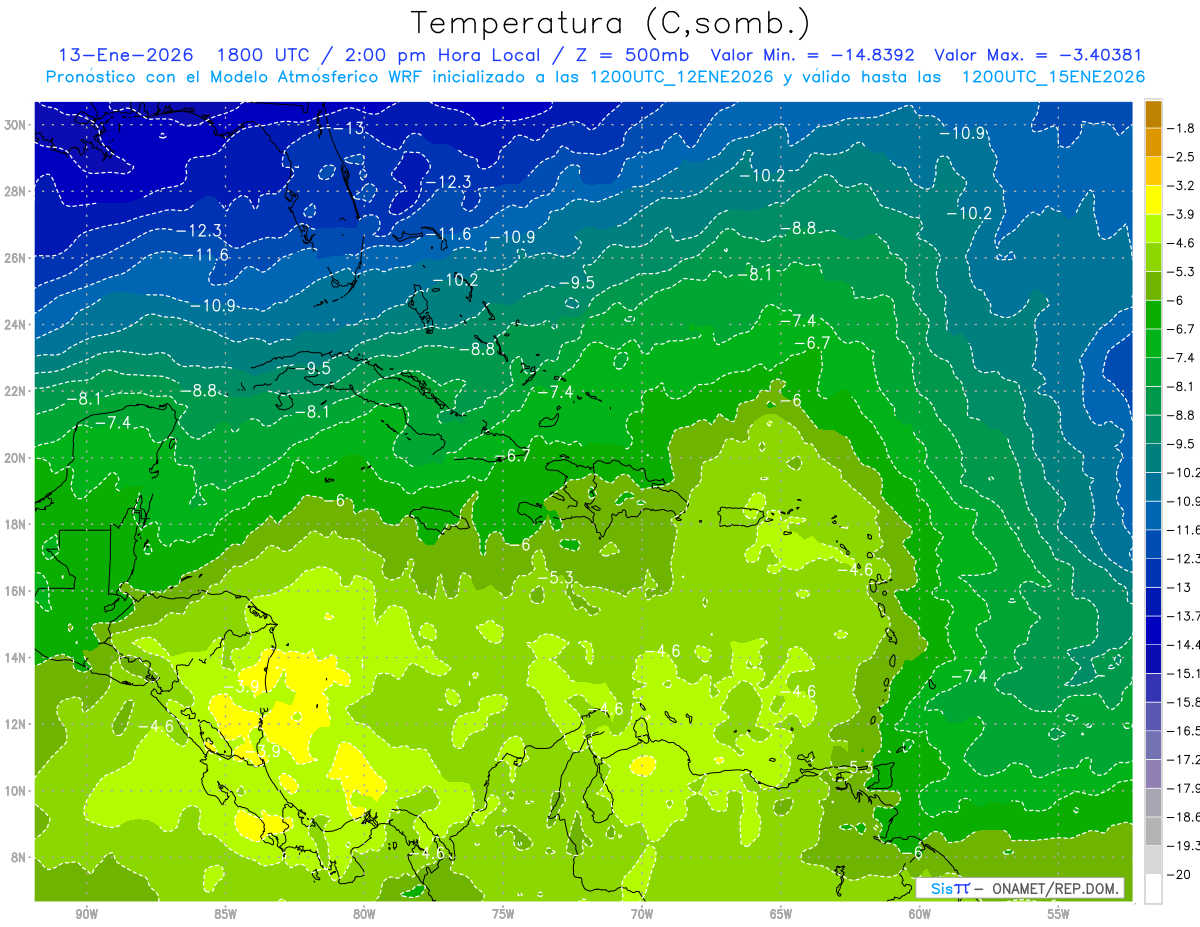
Task: Click the '-3.2' colorbar label
Action: tap(1183, 186)
